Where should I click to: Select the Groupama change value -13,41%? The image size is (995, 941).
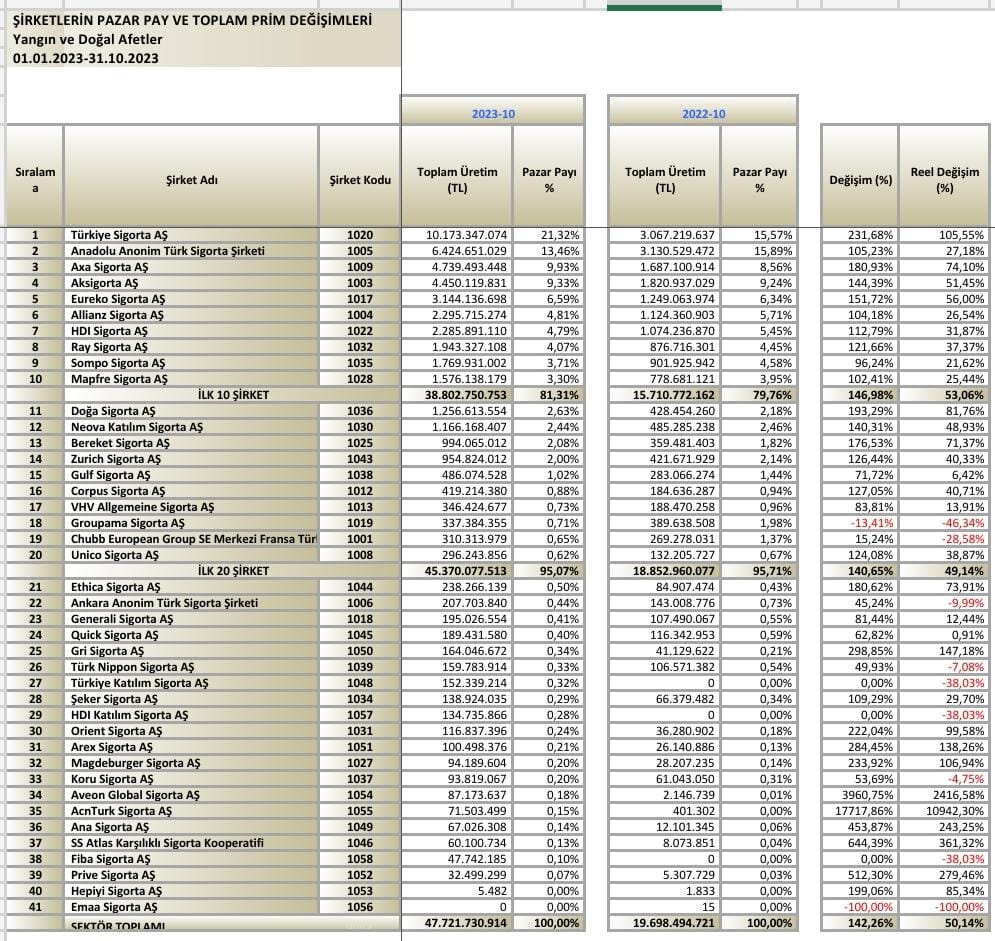tap(870, 523)
